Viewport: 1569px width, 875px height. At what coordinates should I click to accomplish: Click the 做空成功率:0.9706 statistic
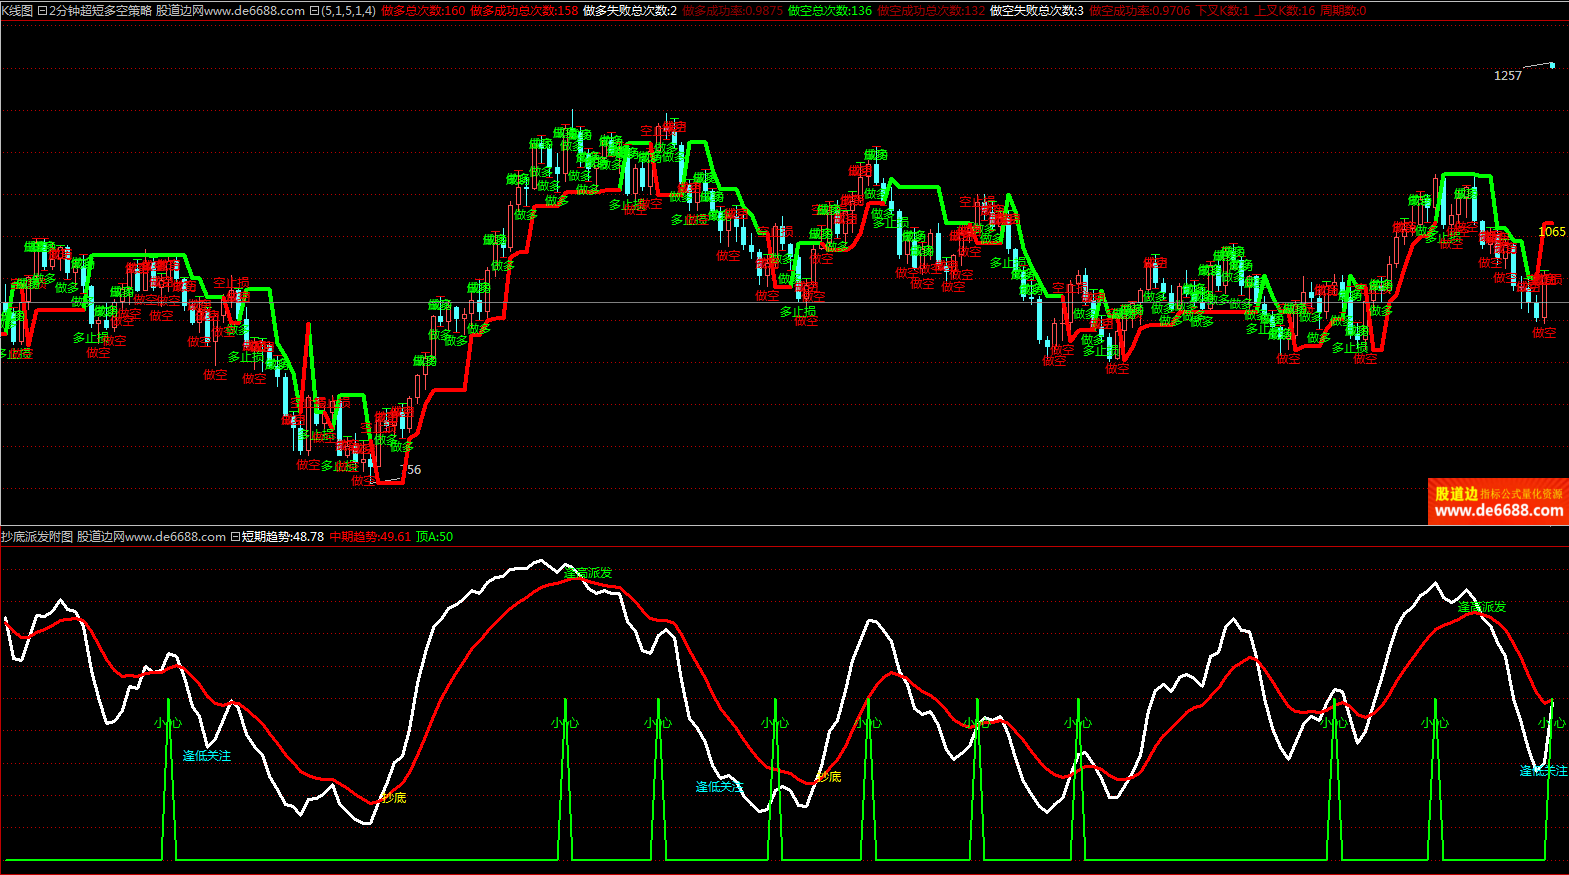tap(1139, 11)
